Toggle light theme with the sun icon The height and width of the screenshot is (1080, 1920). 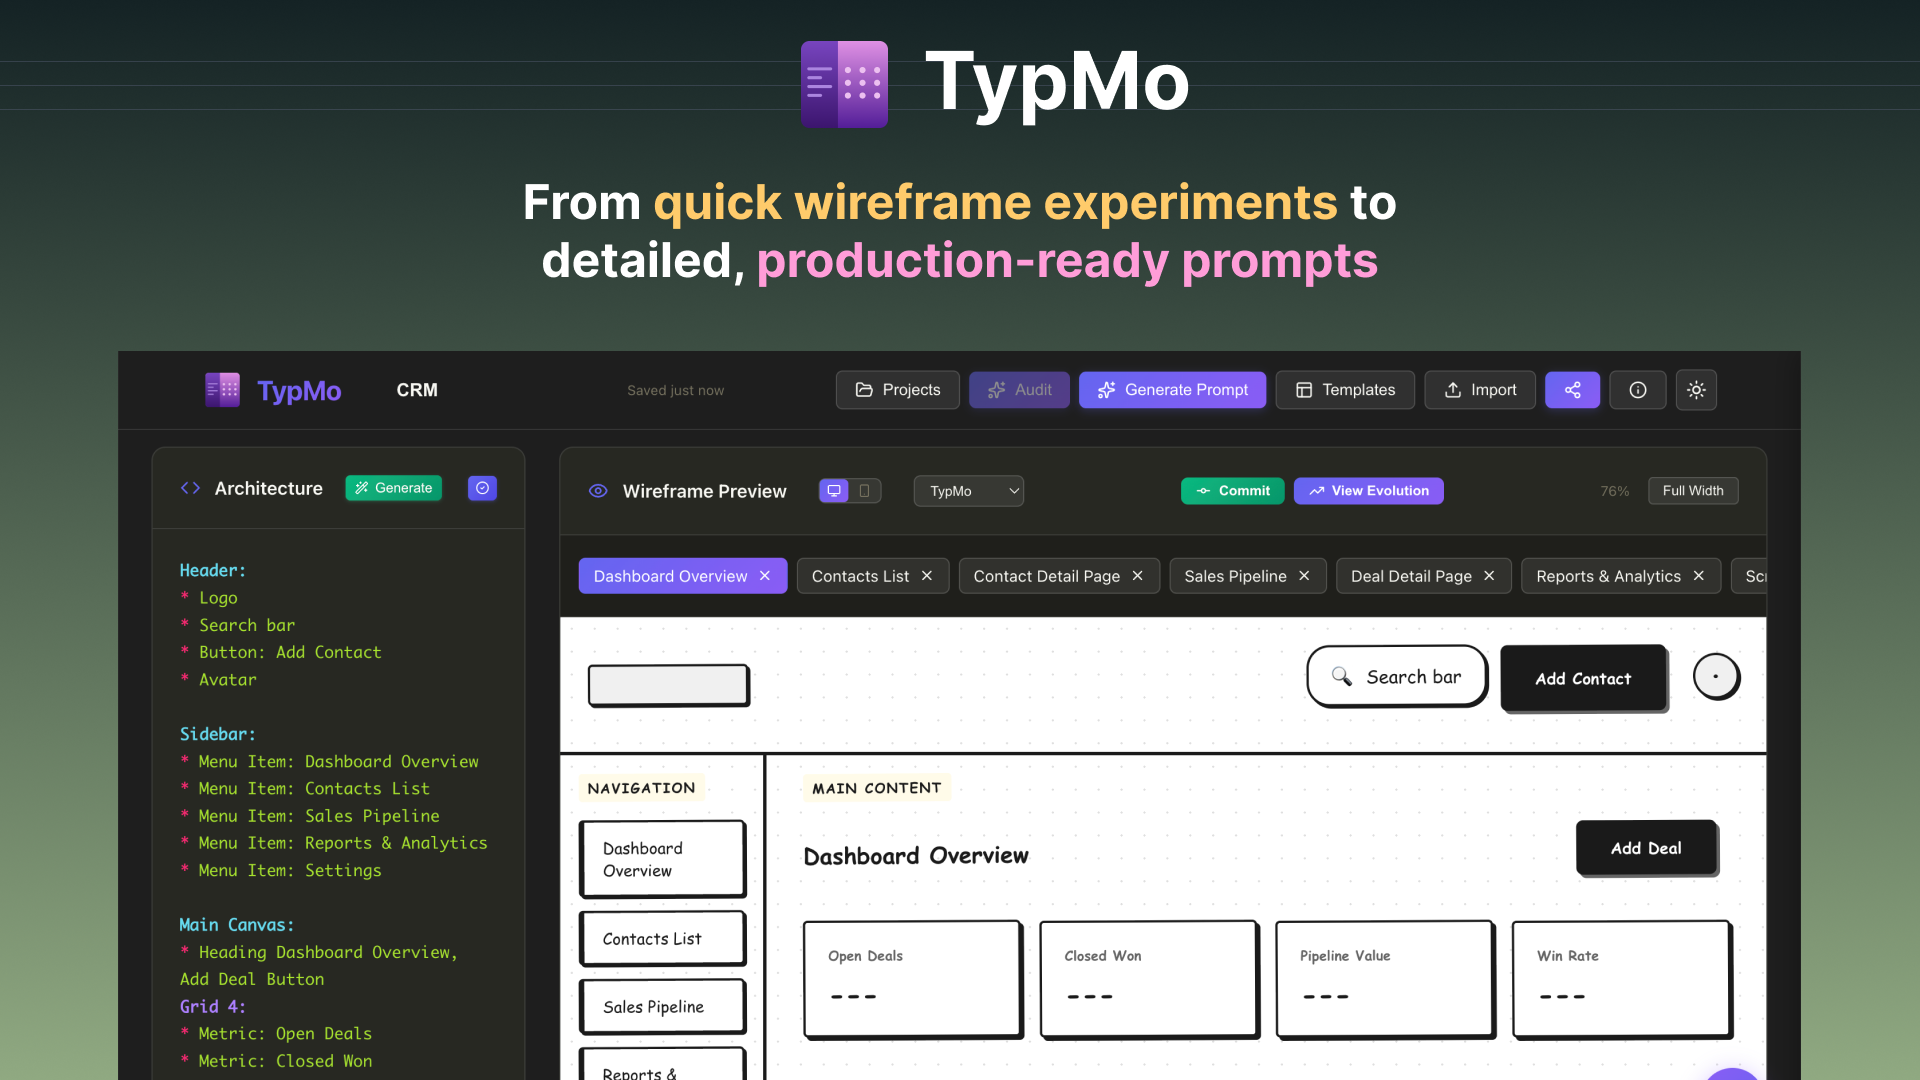pyautogui.click(x=1696, y=390)
